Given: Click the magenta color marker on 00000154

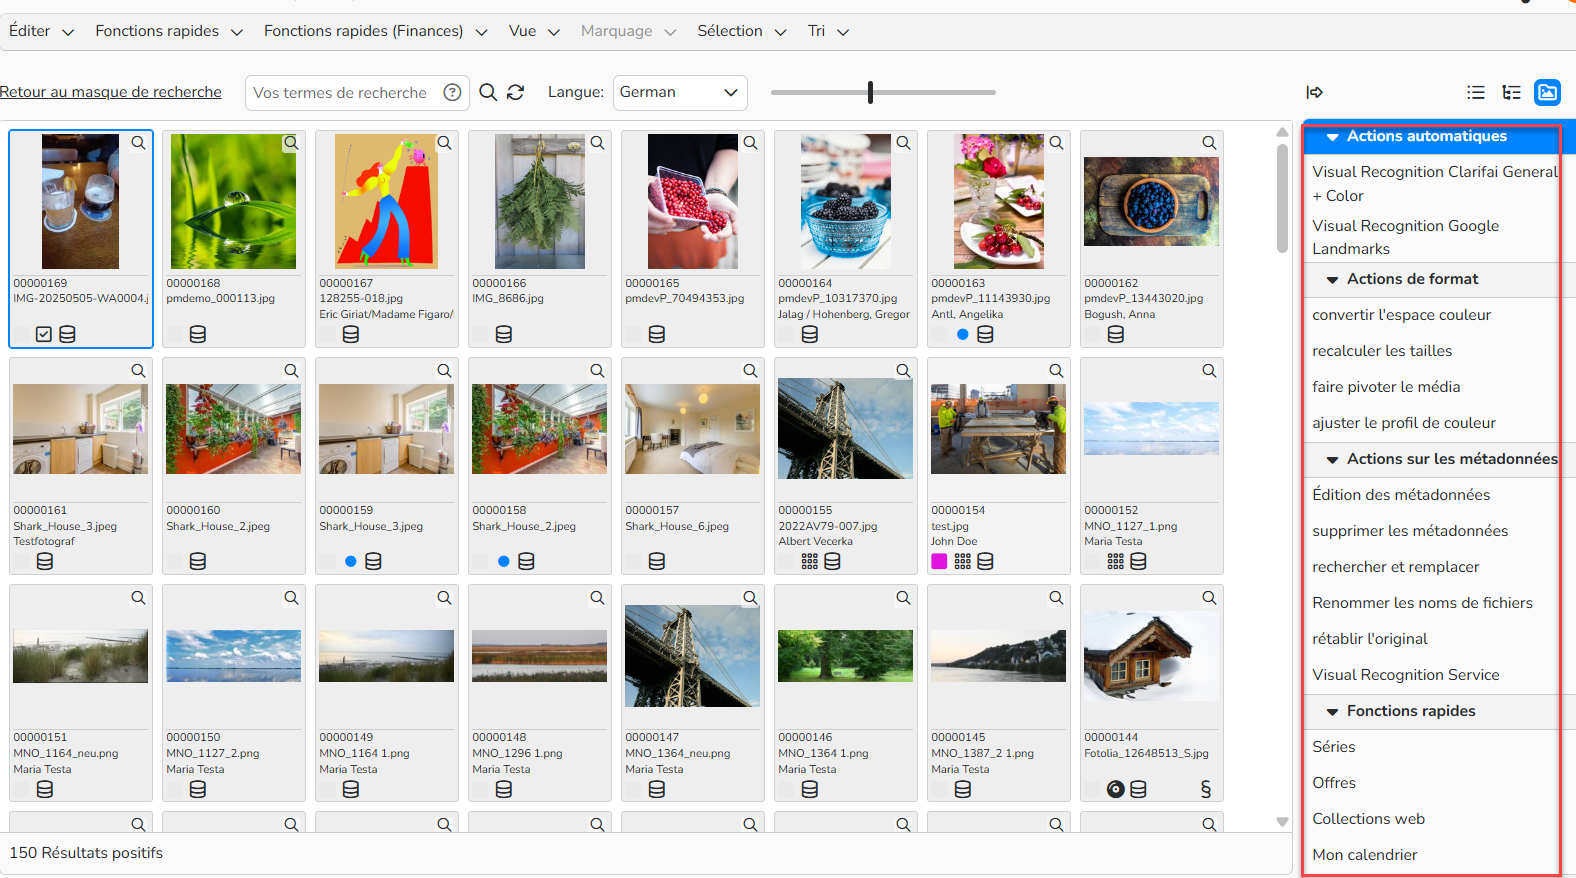Looking at the screenshot, I should (939, 561).
